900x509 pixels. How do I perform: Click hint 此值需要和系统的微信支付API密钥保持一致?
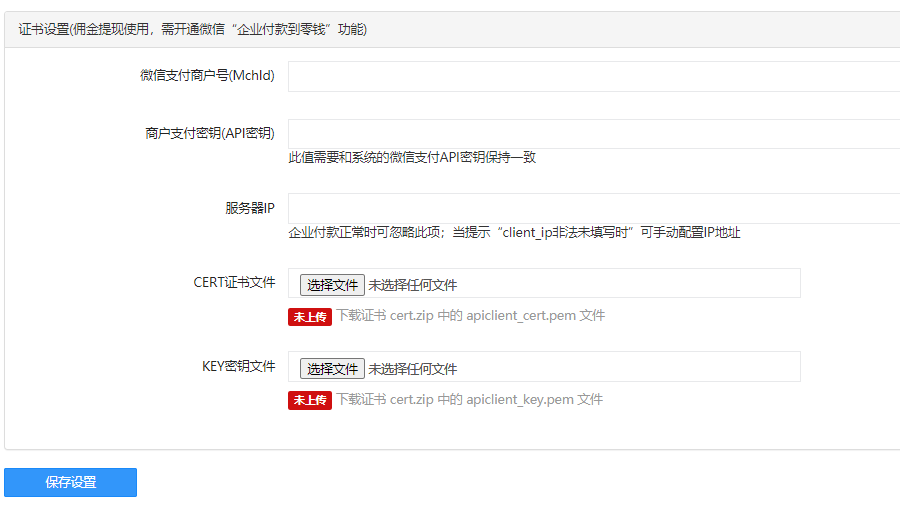(x=412, y=157)
